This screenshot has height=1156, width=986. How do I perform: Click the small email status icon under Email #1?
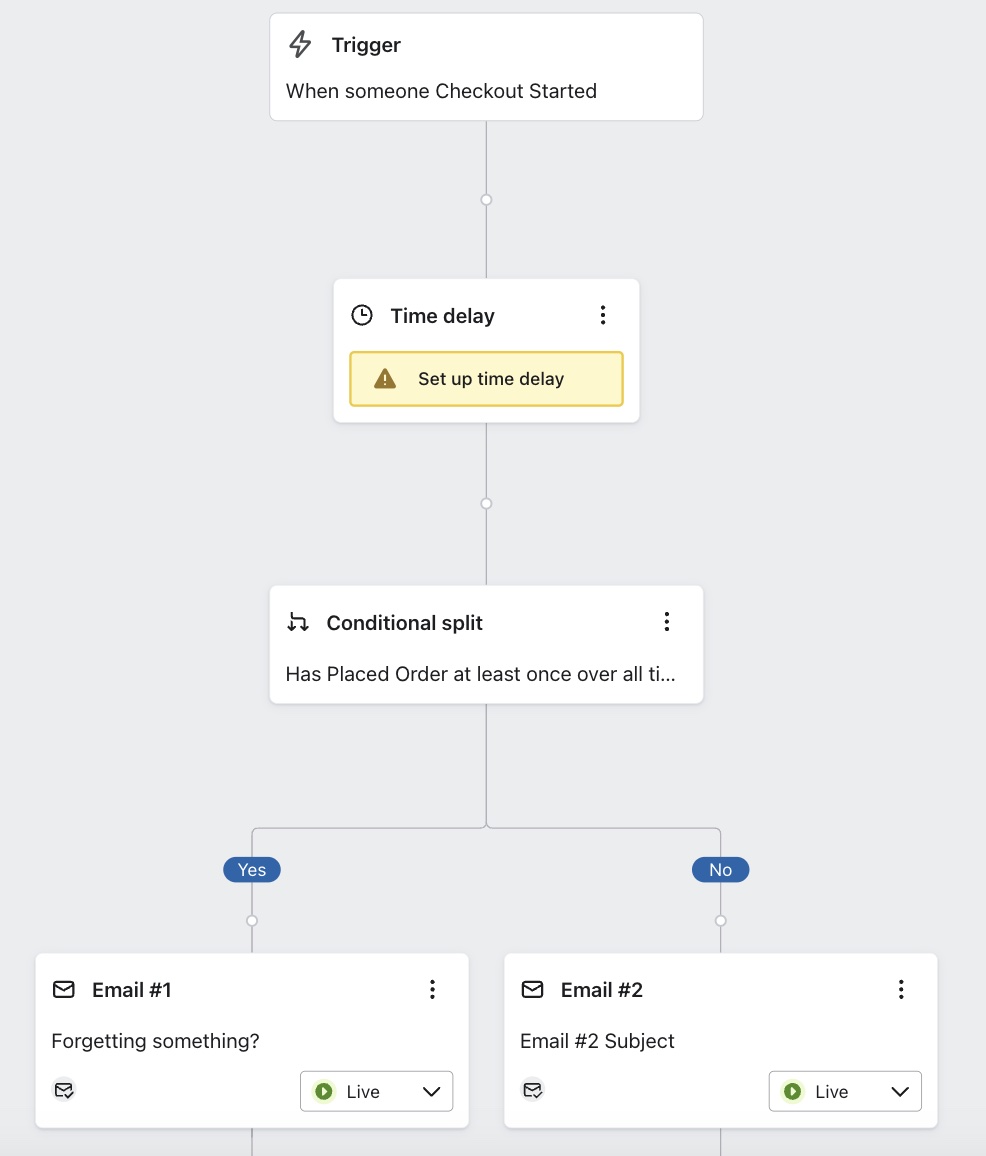coord(64,1090)
